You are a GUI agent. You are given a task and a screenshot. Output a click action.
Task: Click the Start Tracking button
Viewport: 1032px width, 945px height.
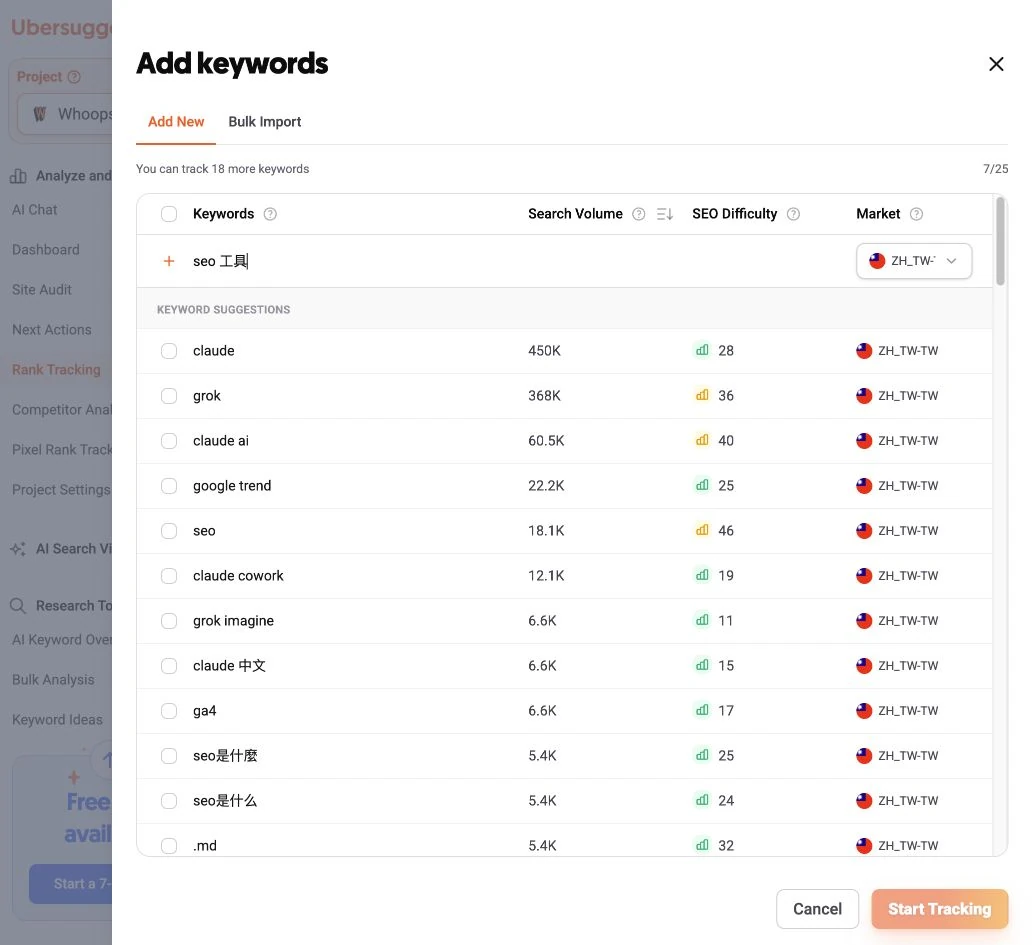click(x=939, y=909)
